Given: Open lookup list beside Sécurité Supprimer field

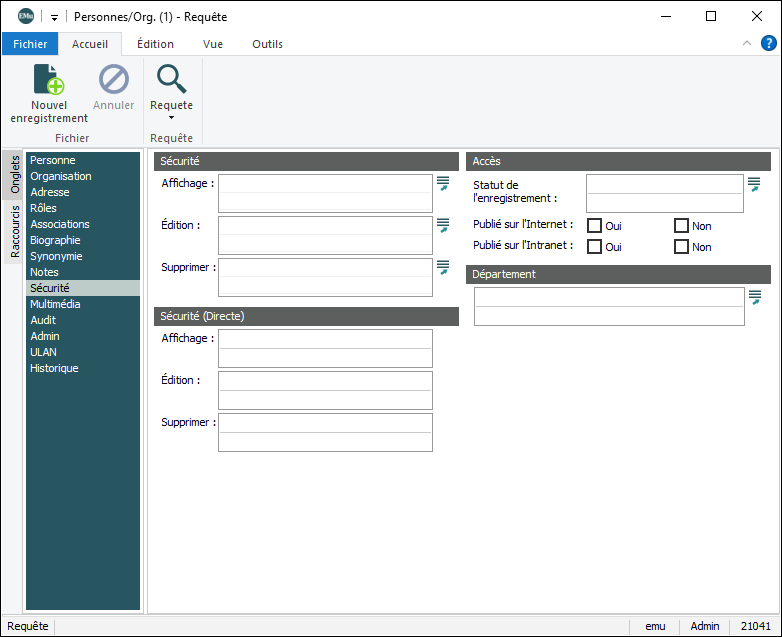Looking at the screenshot, I should coord(443,267).
